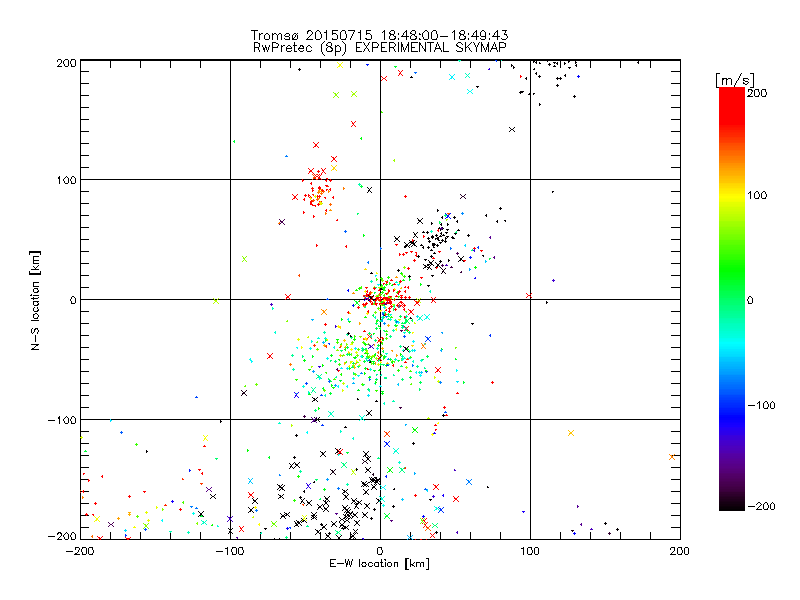The width and height of the screenshot is (800, 600).
Task: Click the N-S axis tick label '200'
Action: pos(66,63)
